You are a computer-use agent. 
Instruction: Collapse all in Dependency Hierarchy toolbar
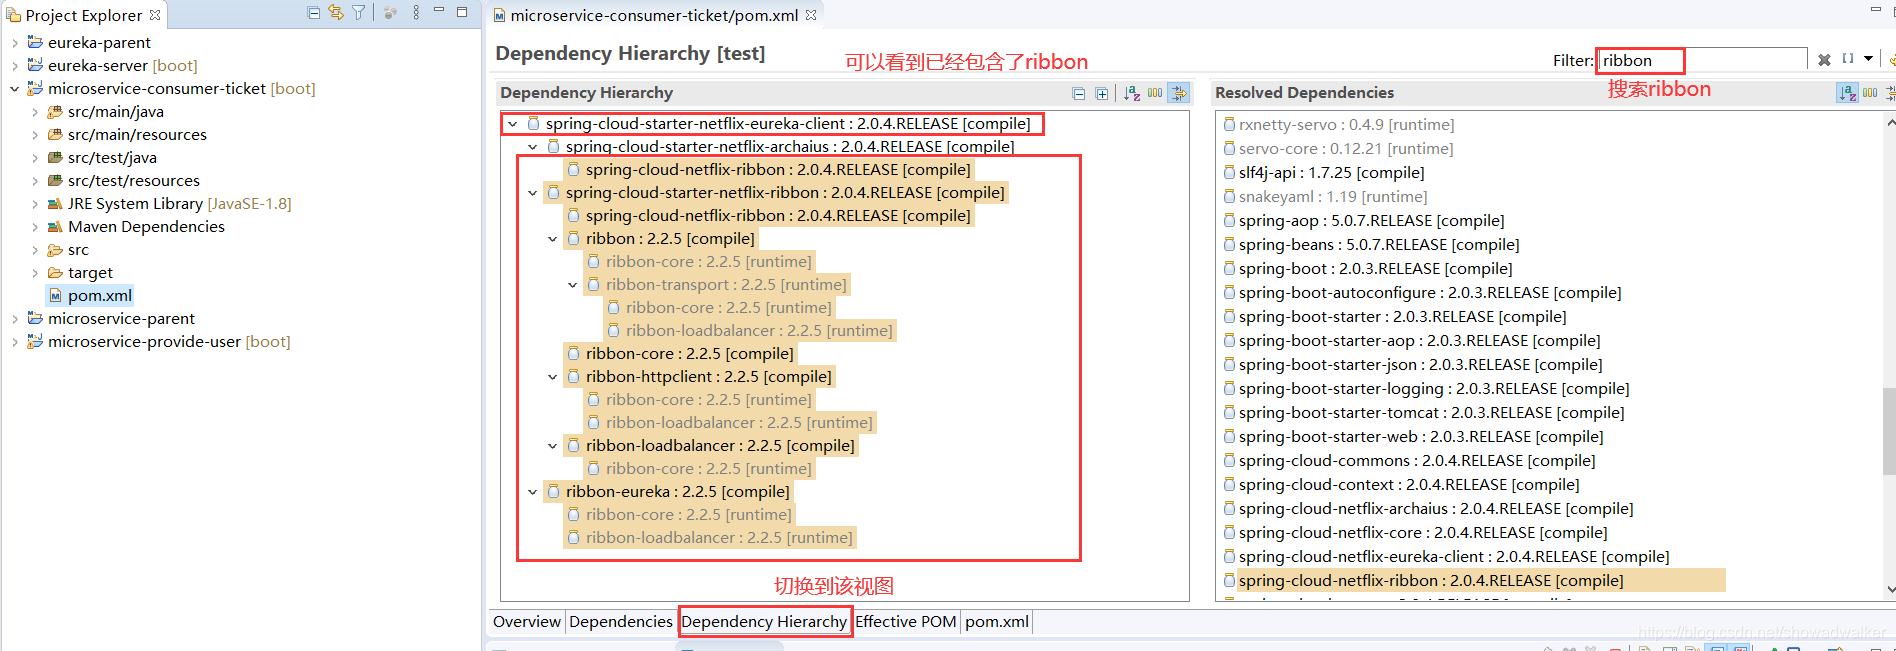[1079, 93]
